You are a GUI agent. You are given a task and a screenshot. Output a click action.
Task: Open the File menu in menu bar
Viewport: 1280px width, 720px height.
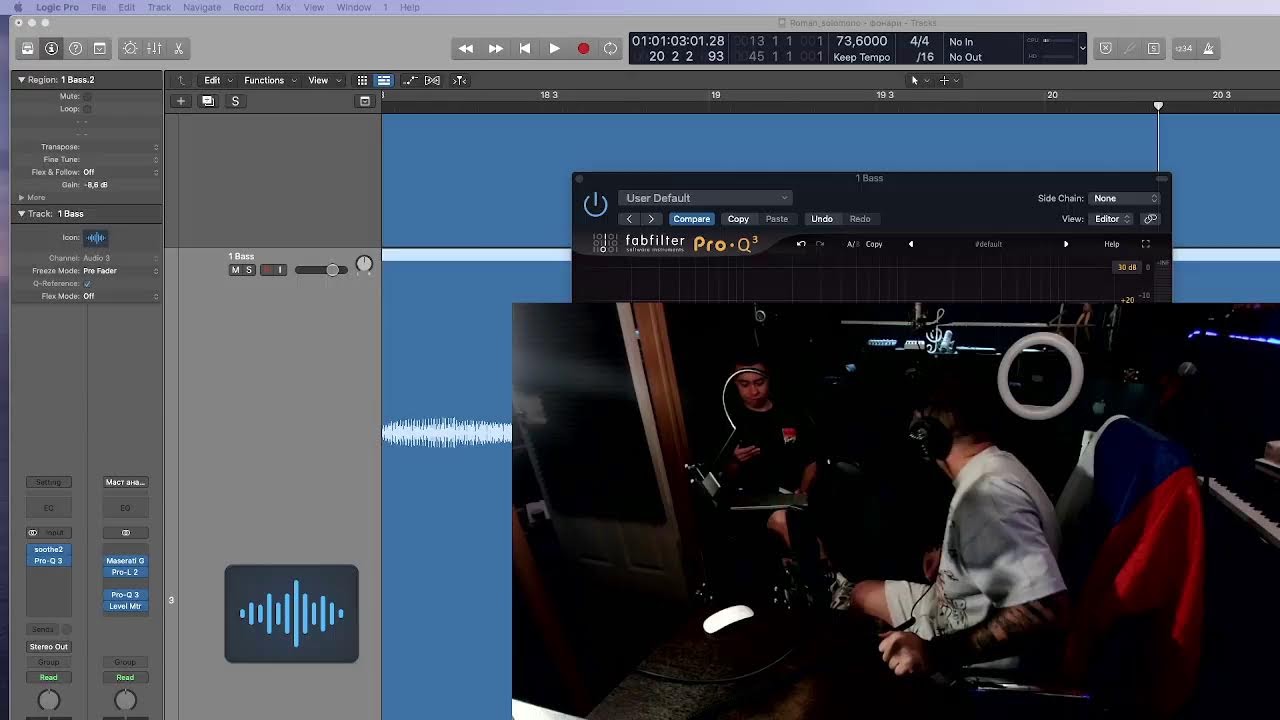pyautogui.click(x=99, y=7)
